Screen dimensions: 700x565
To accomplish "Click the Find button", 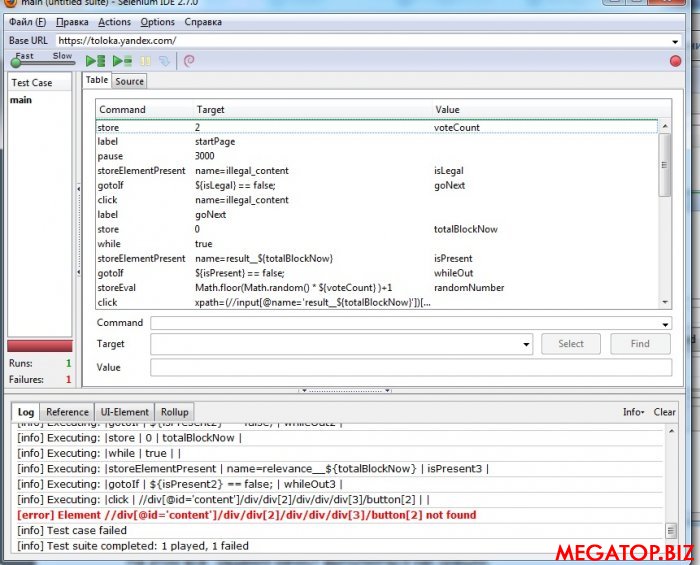I will pos(640,344).
